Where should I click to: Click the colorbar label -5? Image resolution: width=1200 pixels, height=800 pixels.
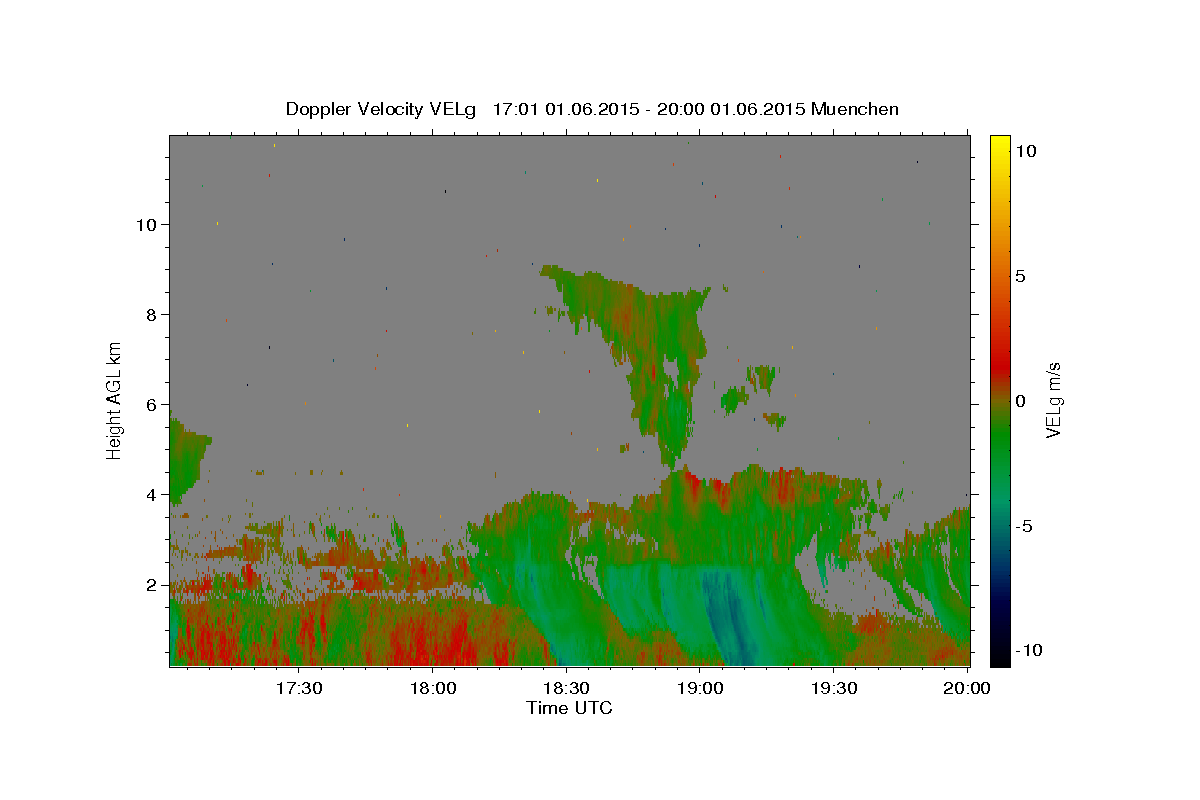(1024, 526)
